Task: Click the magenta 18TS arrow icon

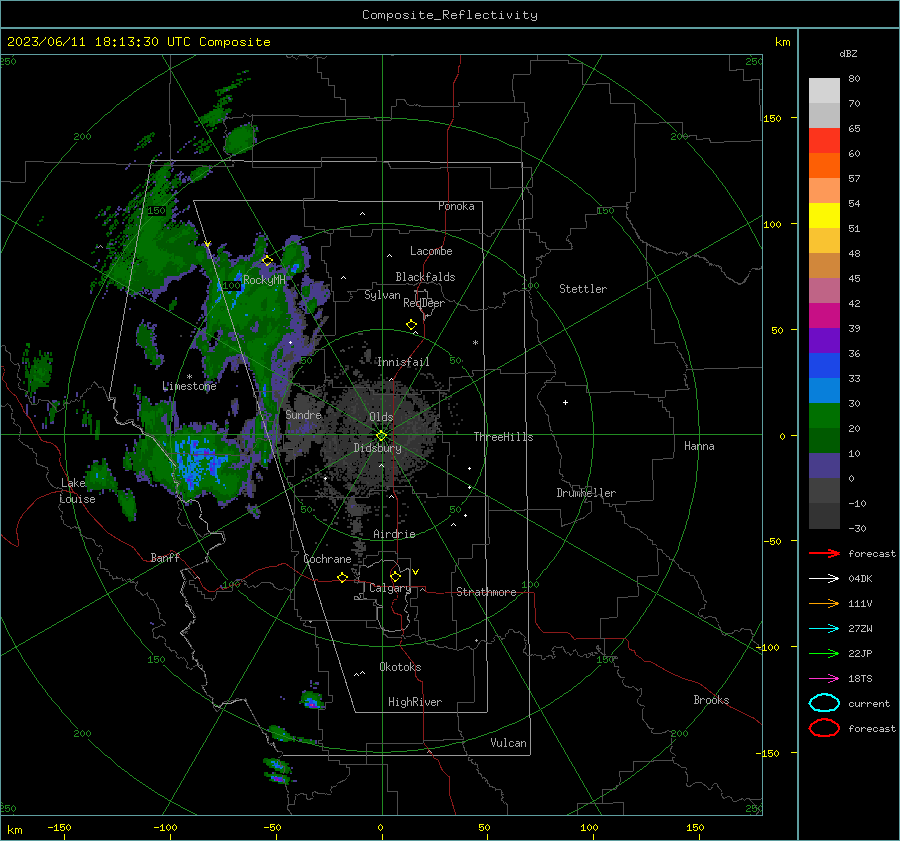Action: [824, 679]
